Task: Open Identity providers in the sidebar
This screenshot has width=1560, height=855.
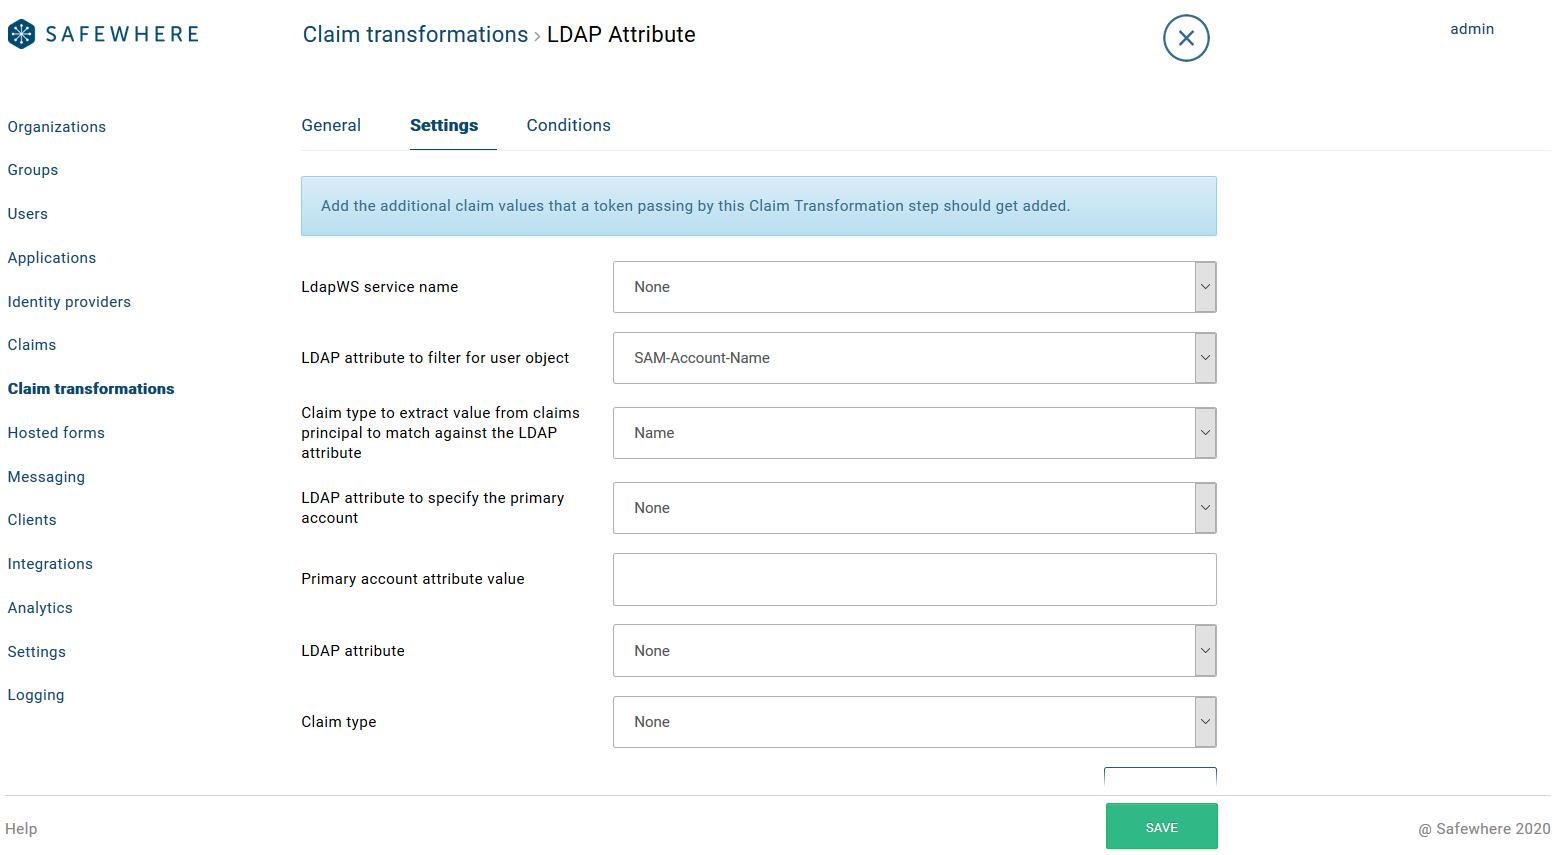Action: (x=69, y=302)
